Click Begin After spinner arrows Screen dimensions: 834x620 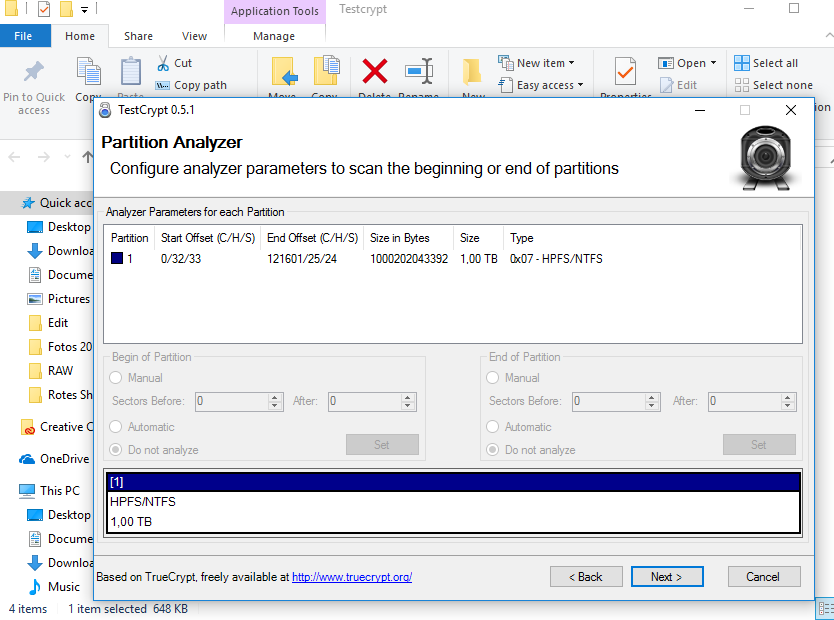pyautogui.click(x=407, y=401)
